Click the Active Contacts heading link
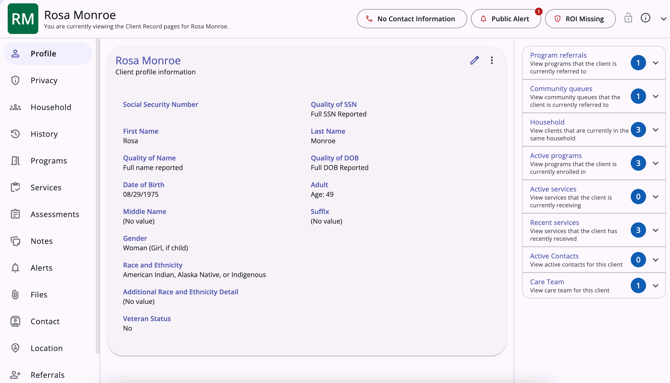670x383 pixels. [554, 256]
